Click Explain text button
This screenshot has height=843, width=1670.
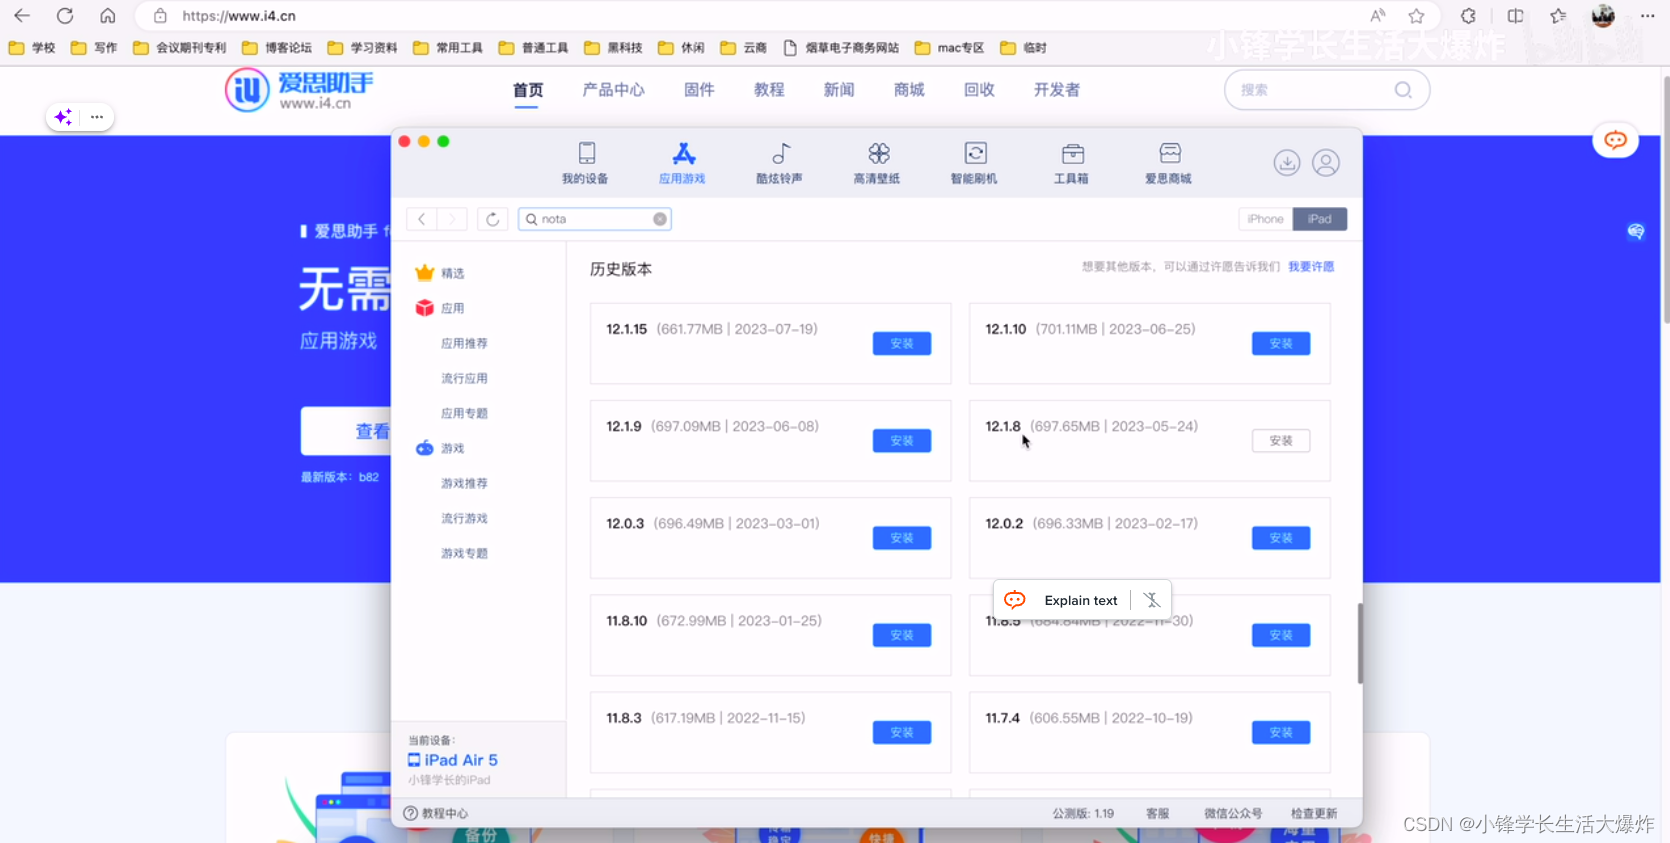[1081, 600]
